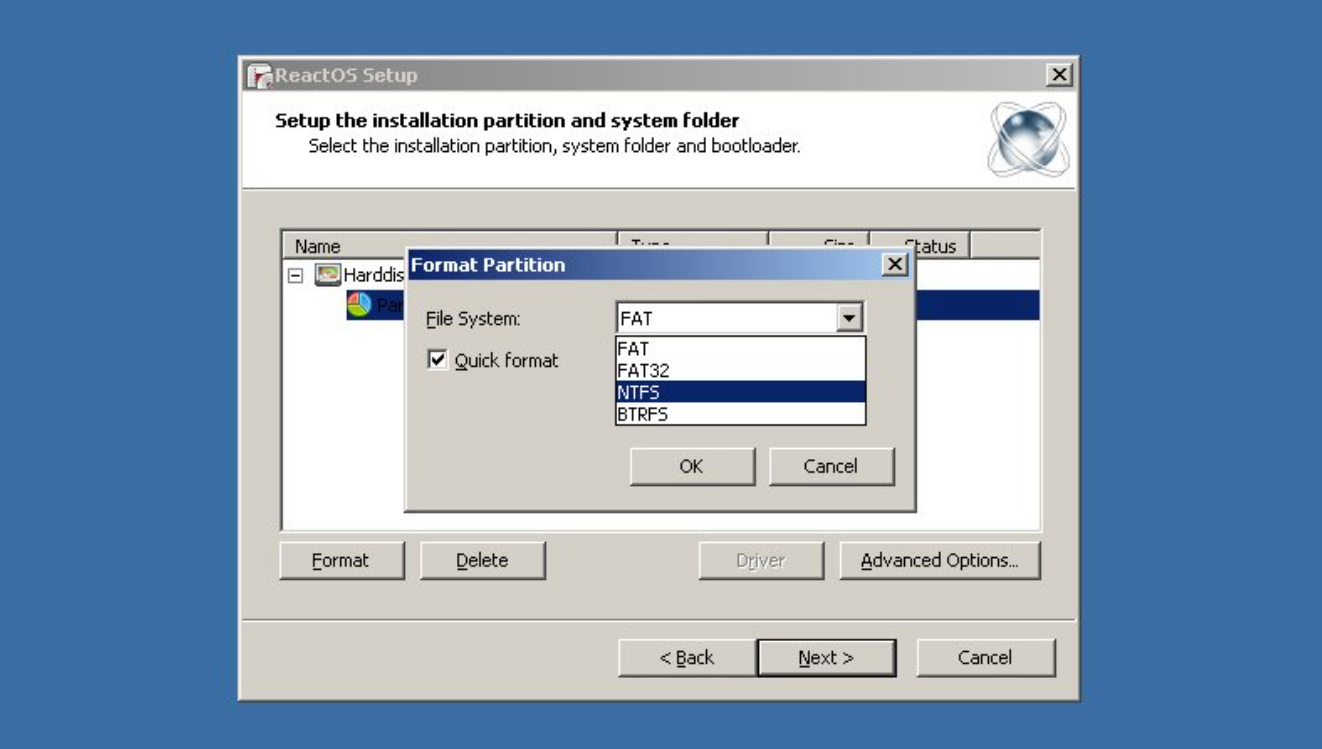Click the Harddisk drive icon
The height and width of the screenshot is (749, 1322).
[328, 274]
